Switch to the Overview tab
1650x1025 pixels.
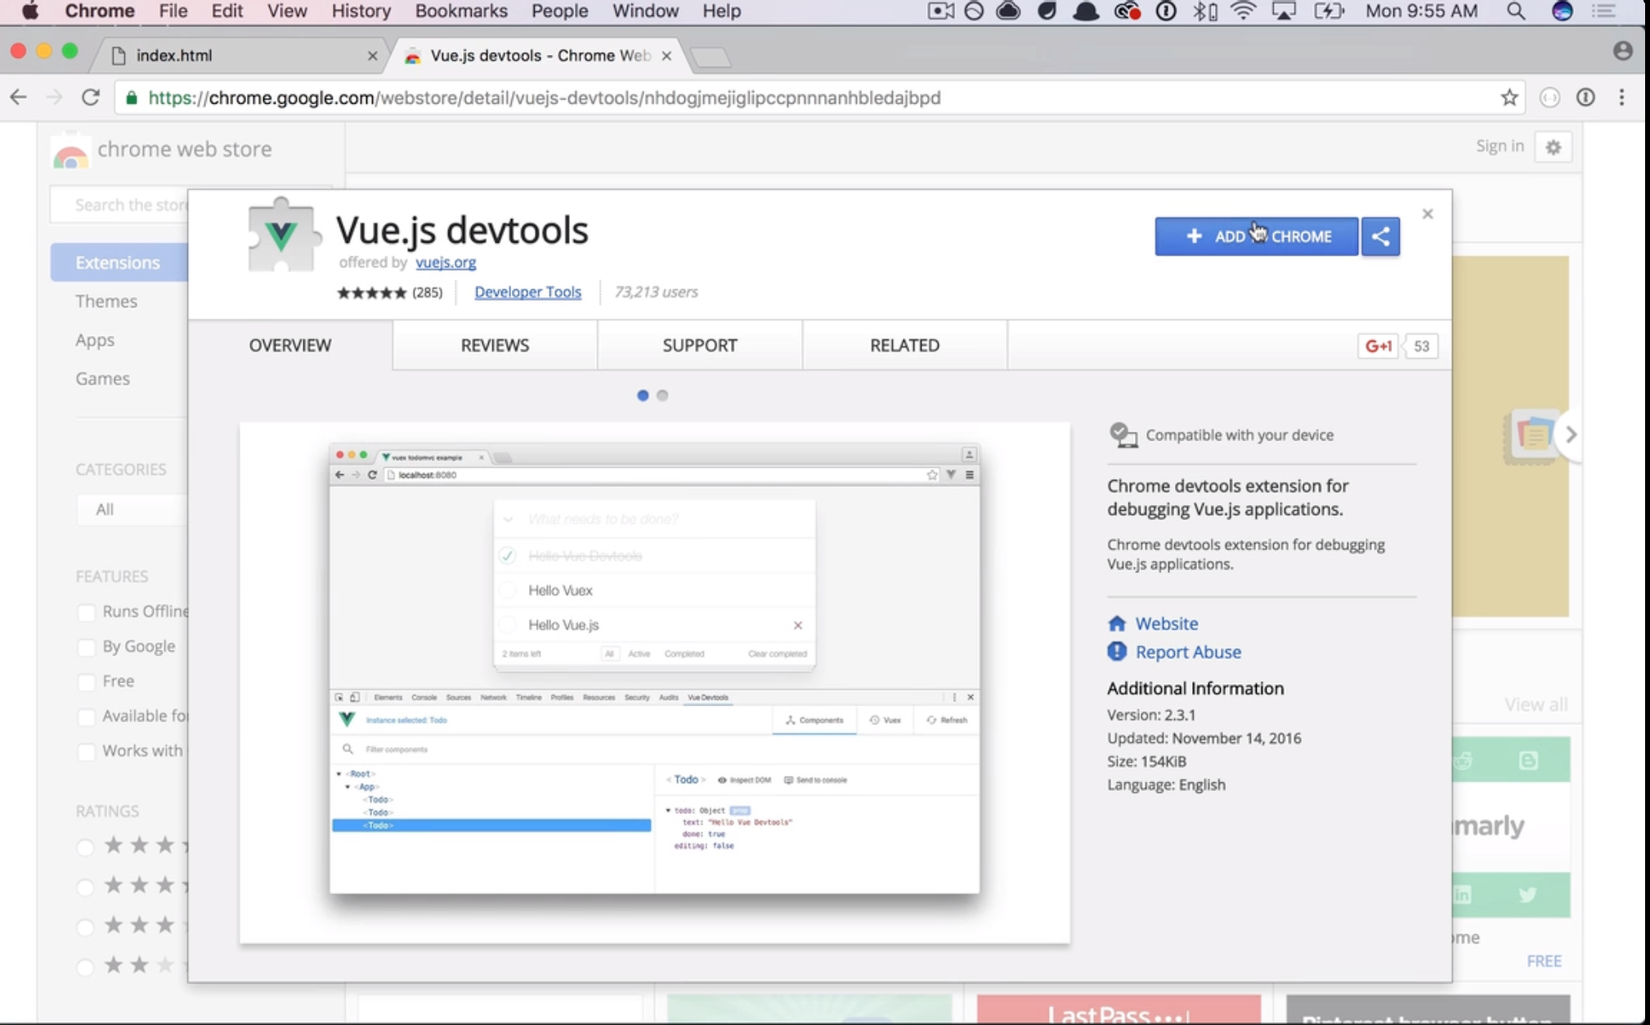290,345
